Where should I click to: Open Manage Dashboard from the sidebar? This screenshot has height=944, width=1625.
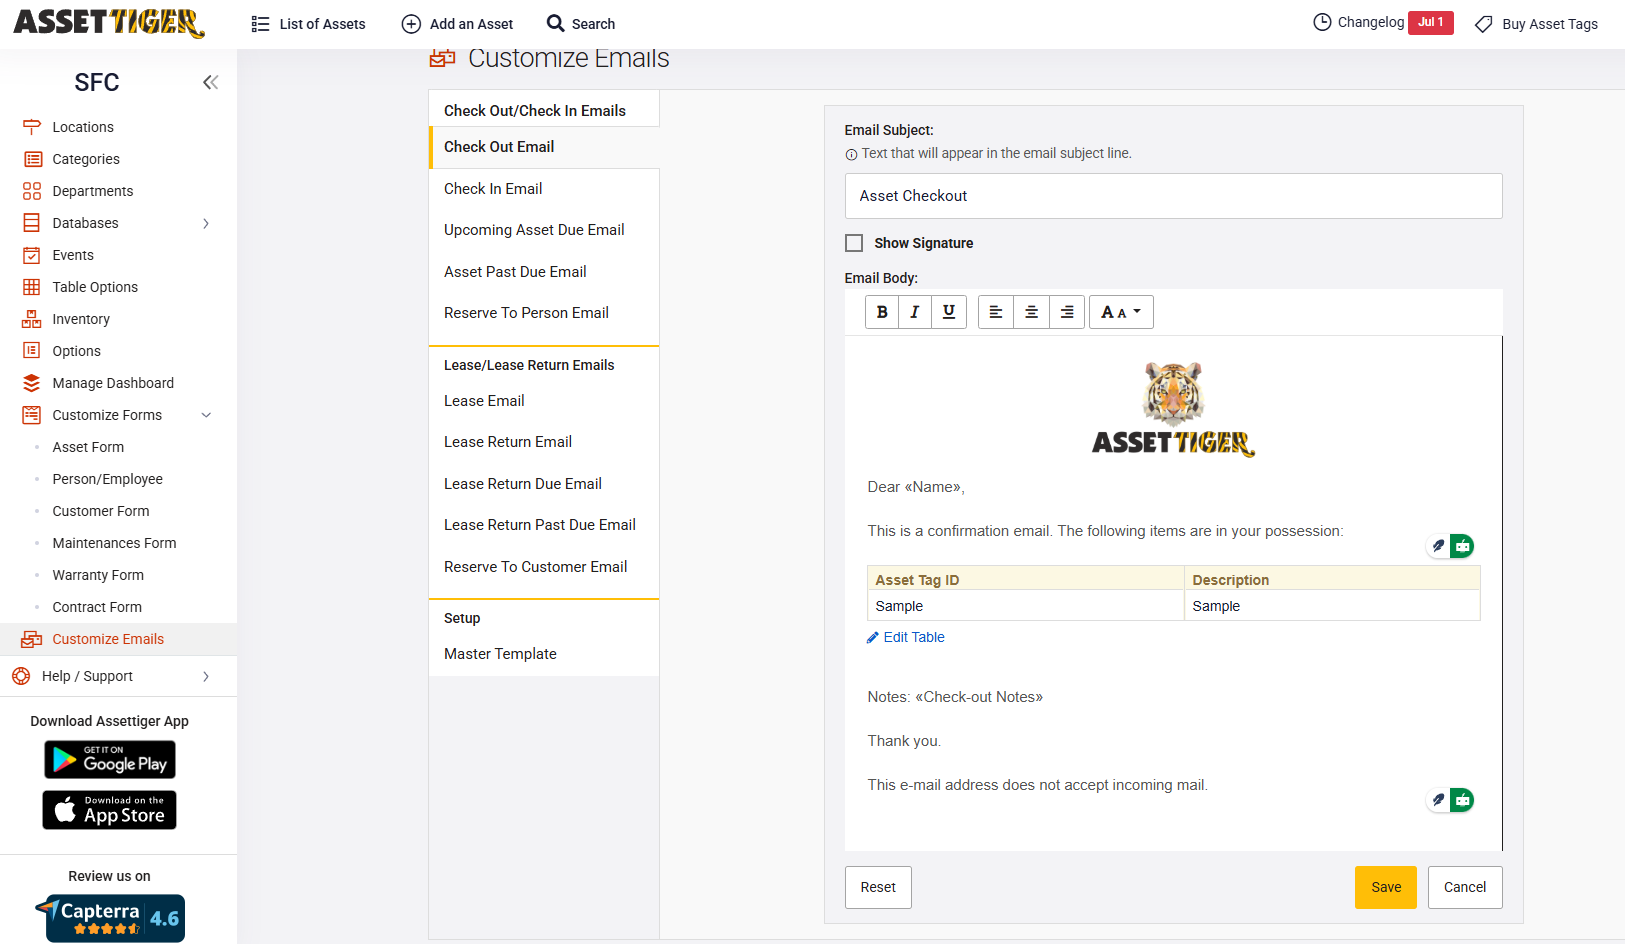pyautogui.click(x=114, y=382)
